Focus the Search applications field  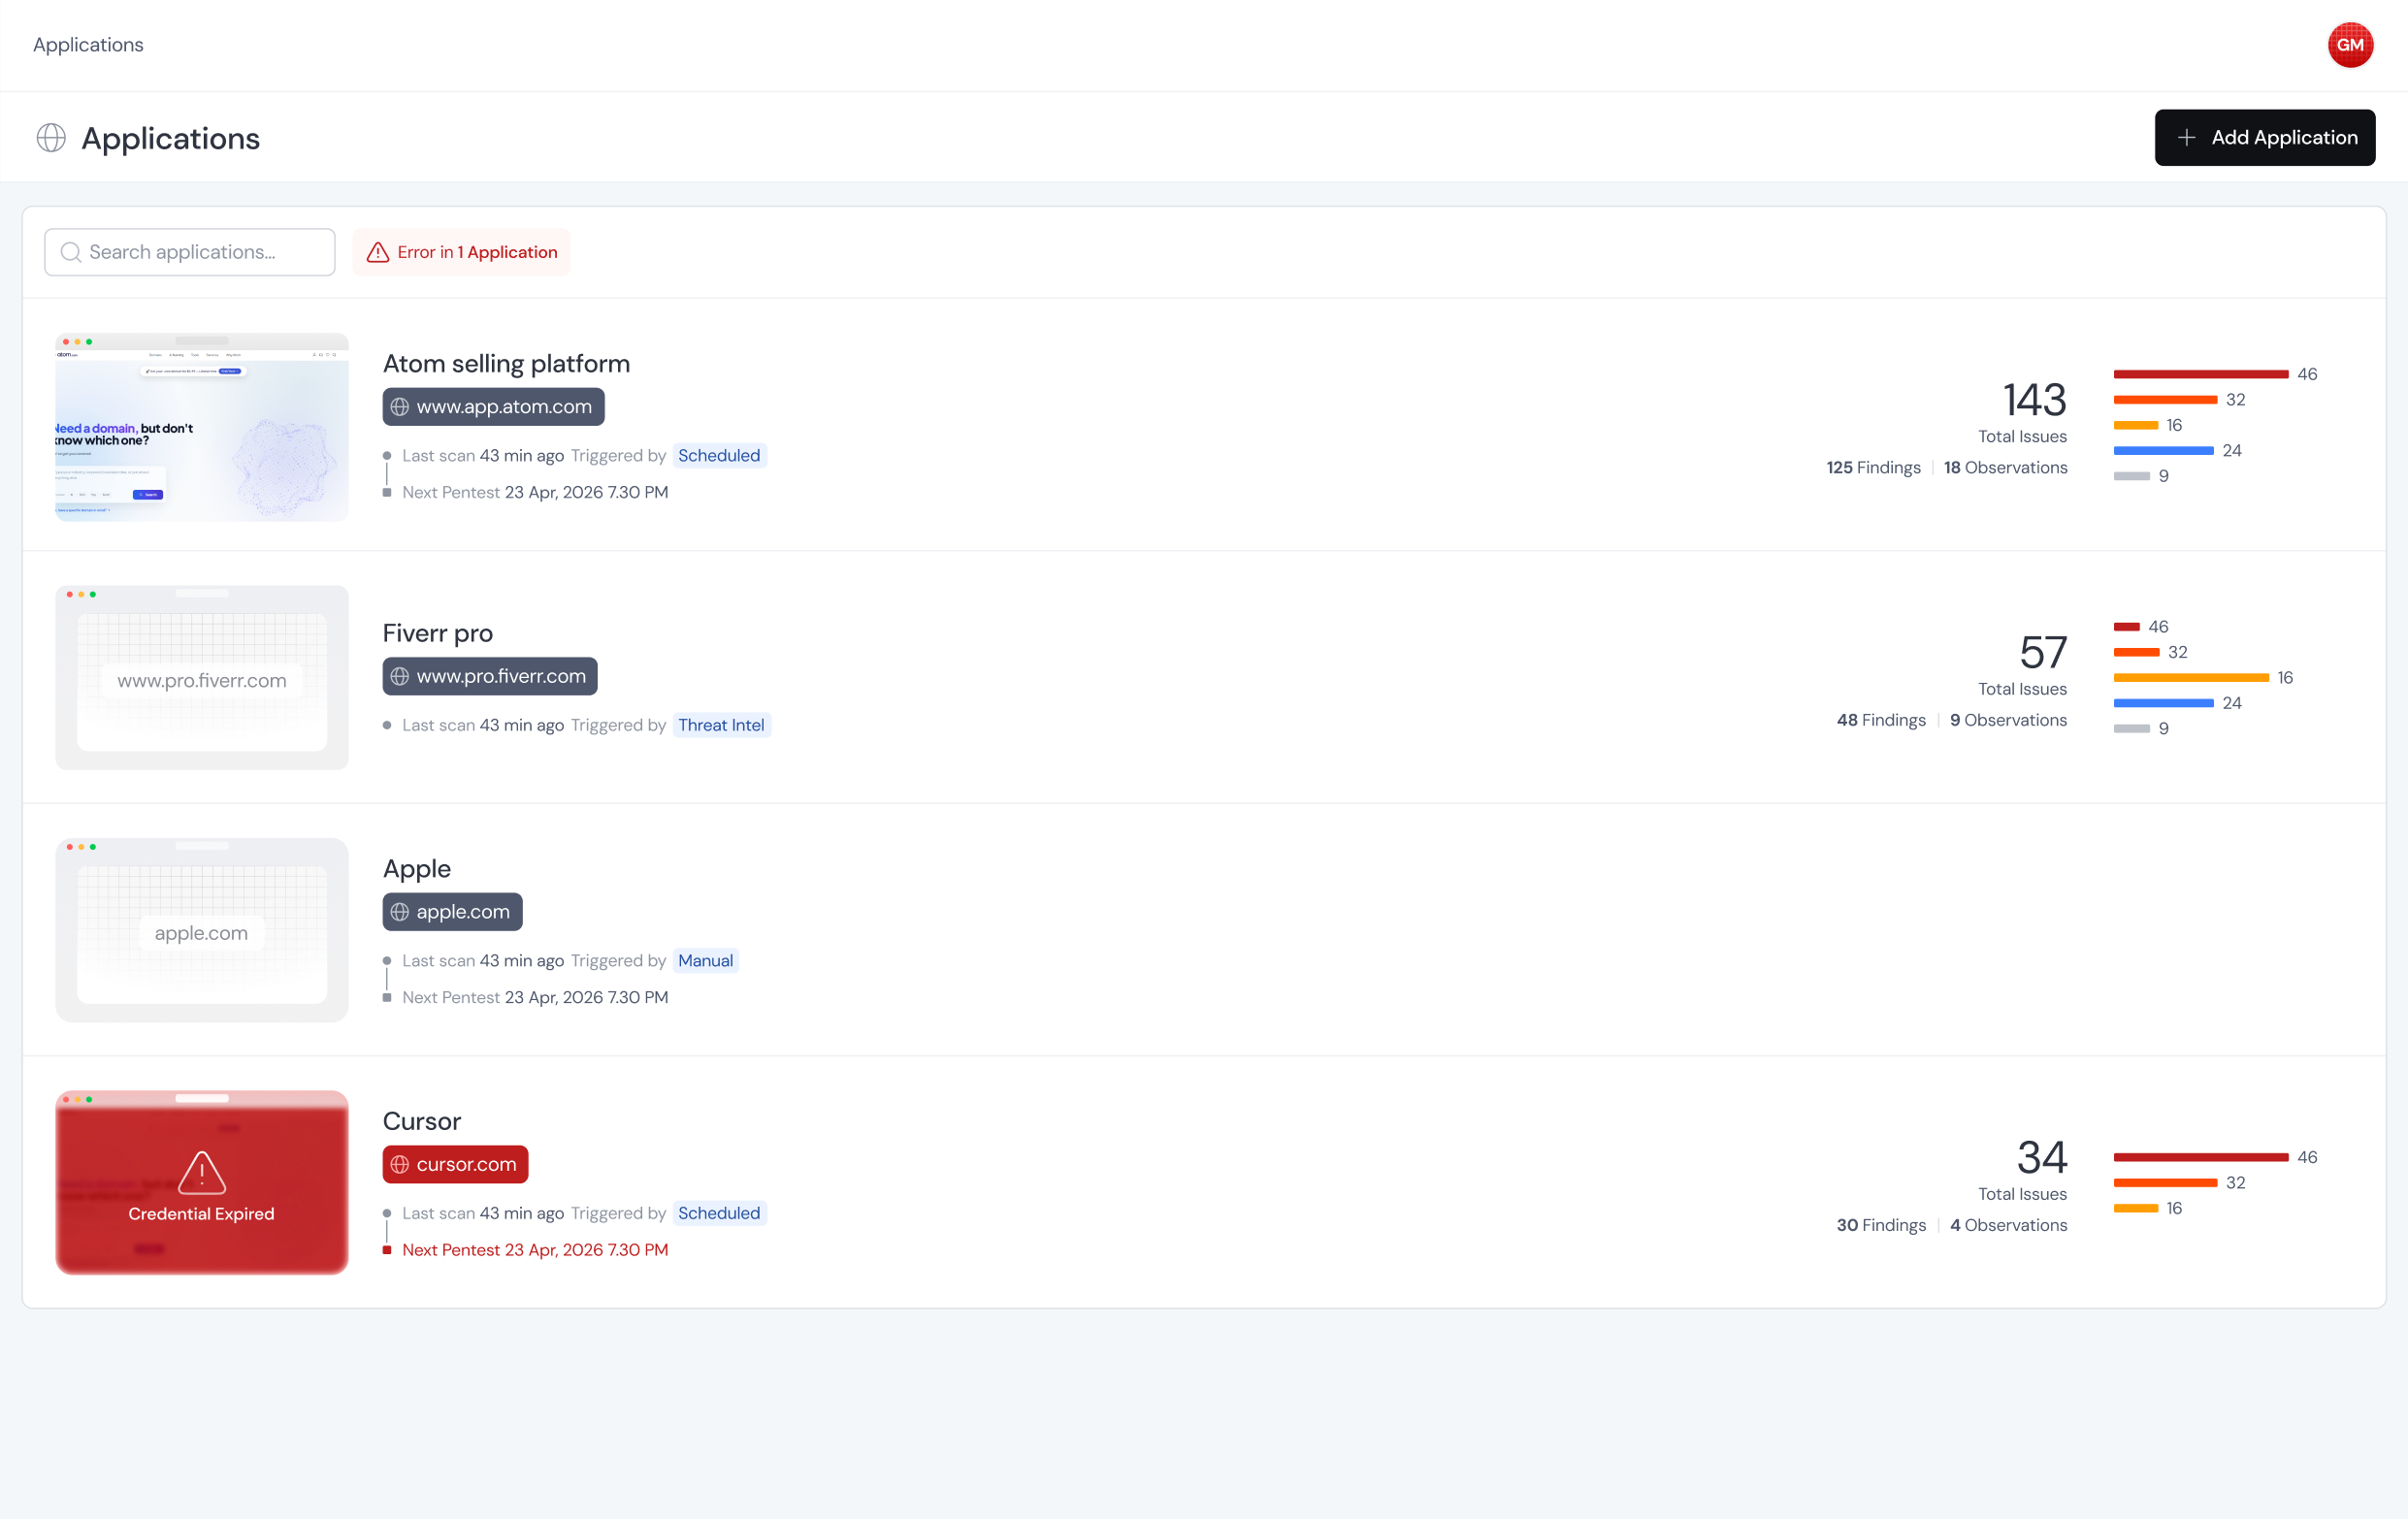point(190,252)
